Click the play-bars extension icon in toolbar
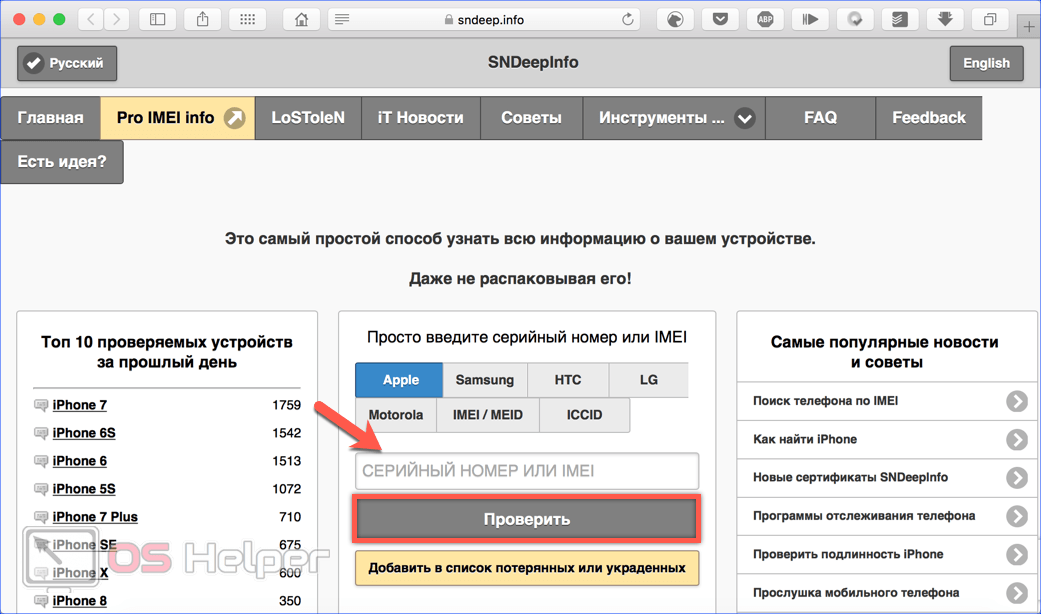 810,19
